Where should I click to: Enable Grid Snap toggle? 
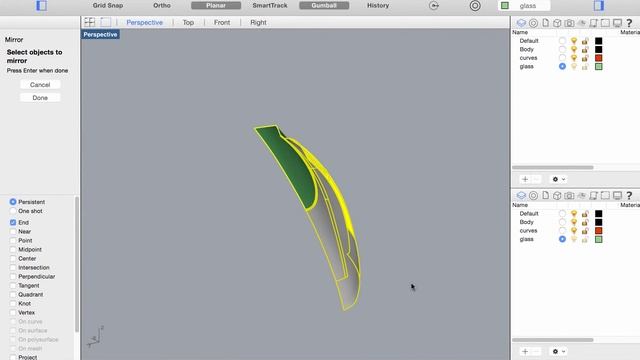108,6
